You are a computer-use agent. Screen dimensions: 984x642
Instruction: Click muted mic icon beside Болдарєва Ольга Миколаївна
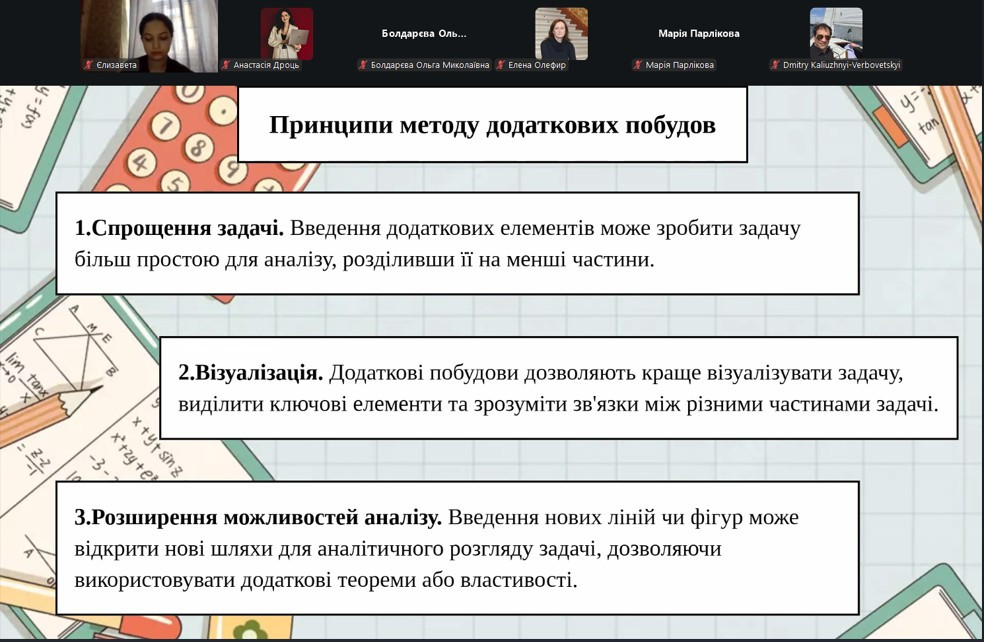(x=363, y=65)
